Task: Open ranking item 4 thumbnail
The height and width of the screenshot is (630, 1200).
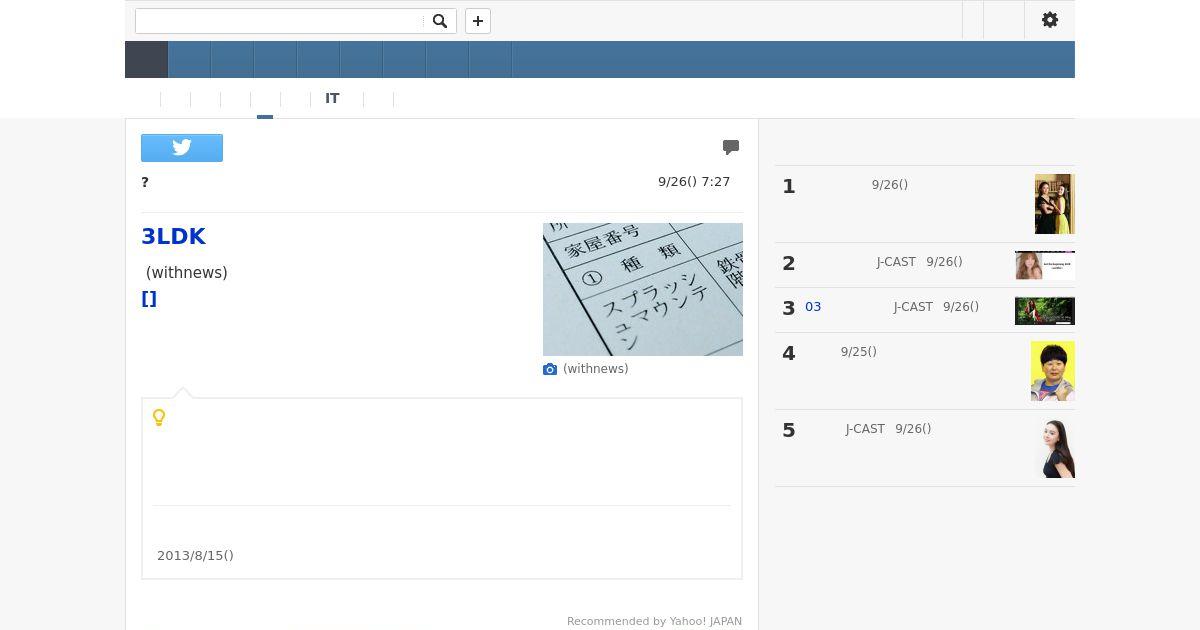Action: click(1053, 371)
